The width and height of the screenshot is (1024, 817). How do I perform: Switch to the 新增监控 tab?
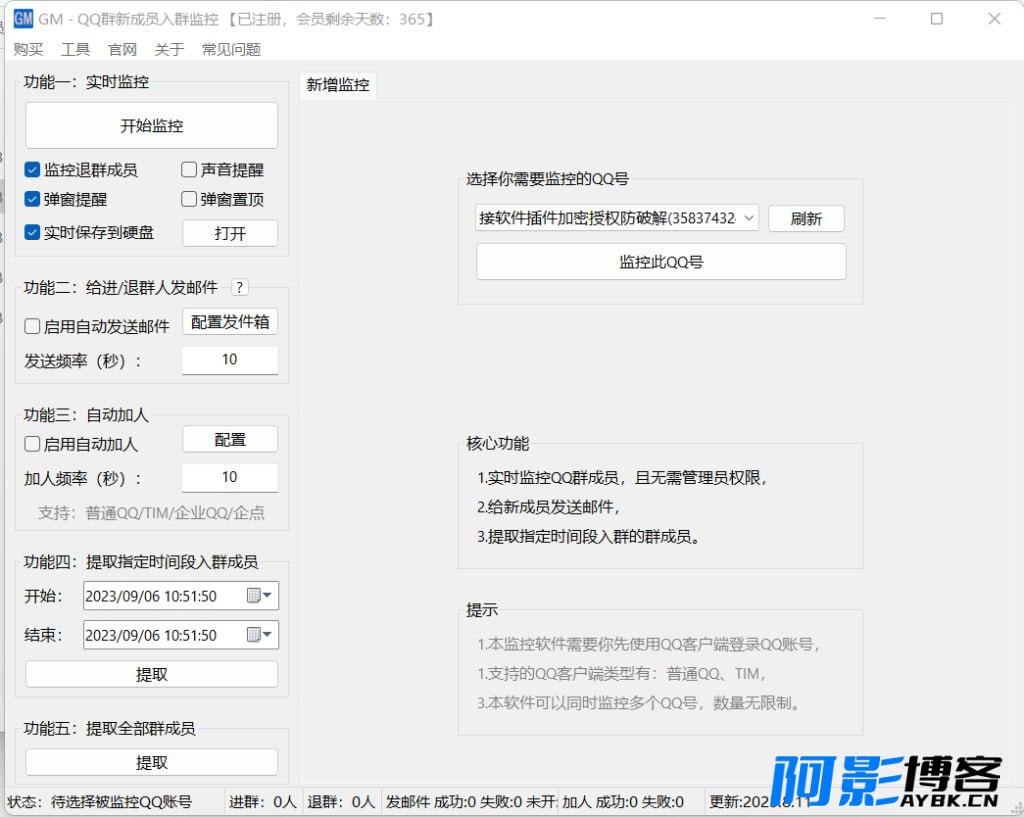tap(338, 85)
